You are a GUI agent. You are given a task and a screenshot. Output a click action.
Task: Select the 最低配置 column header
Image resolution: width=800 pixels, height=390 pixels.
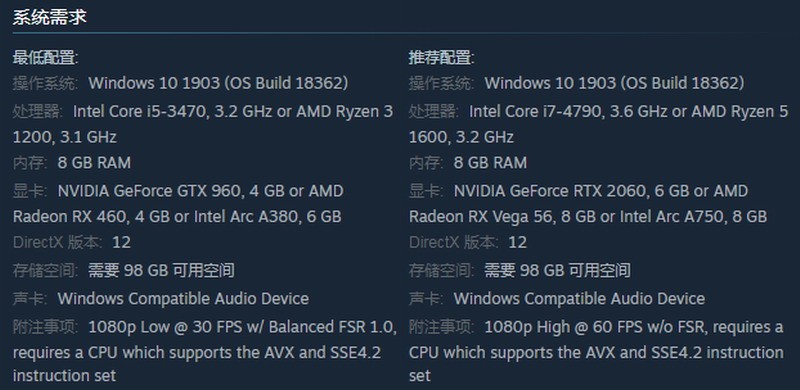point(45,58)
